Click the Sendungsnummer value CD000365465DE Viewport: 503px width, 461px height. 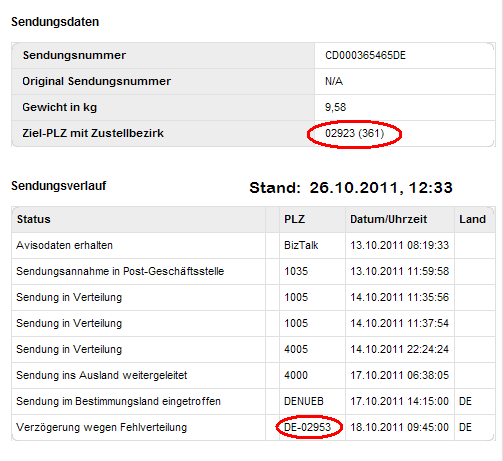(365, 55)
